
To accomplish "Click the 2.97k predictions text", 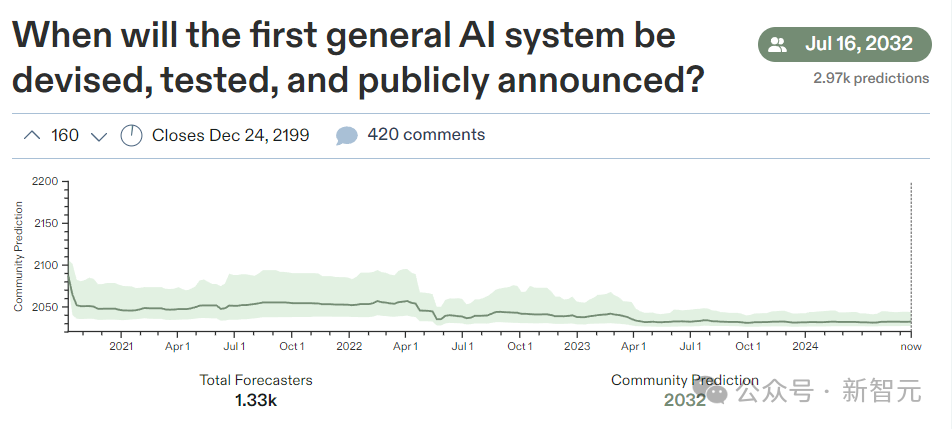I will 871,78.
